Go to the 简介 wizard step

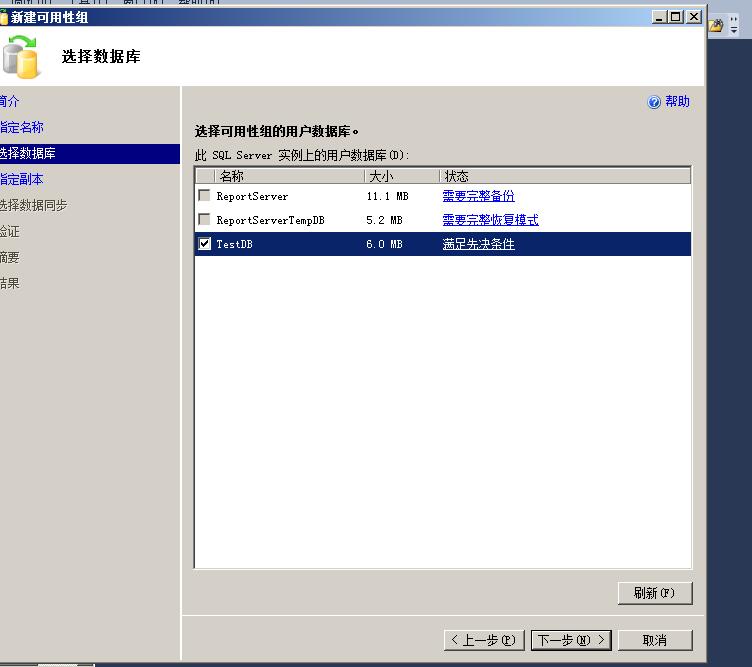pos(9,101)
